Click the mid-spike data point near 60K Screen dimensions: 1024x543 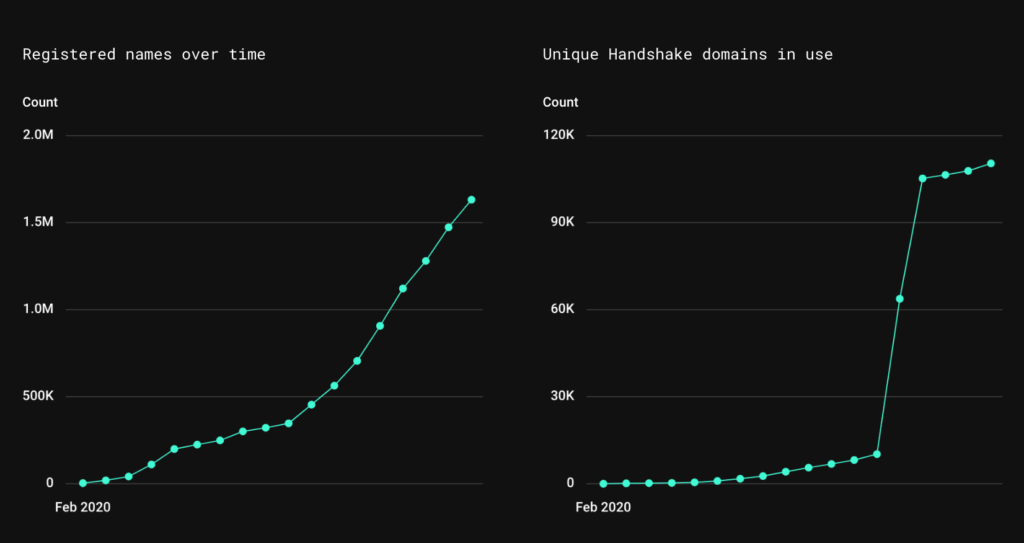pyautogui.click(x=899, y=299)
